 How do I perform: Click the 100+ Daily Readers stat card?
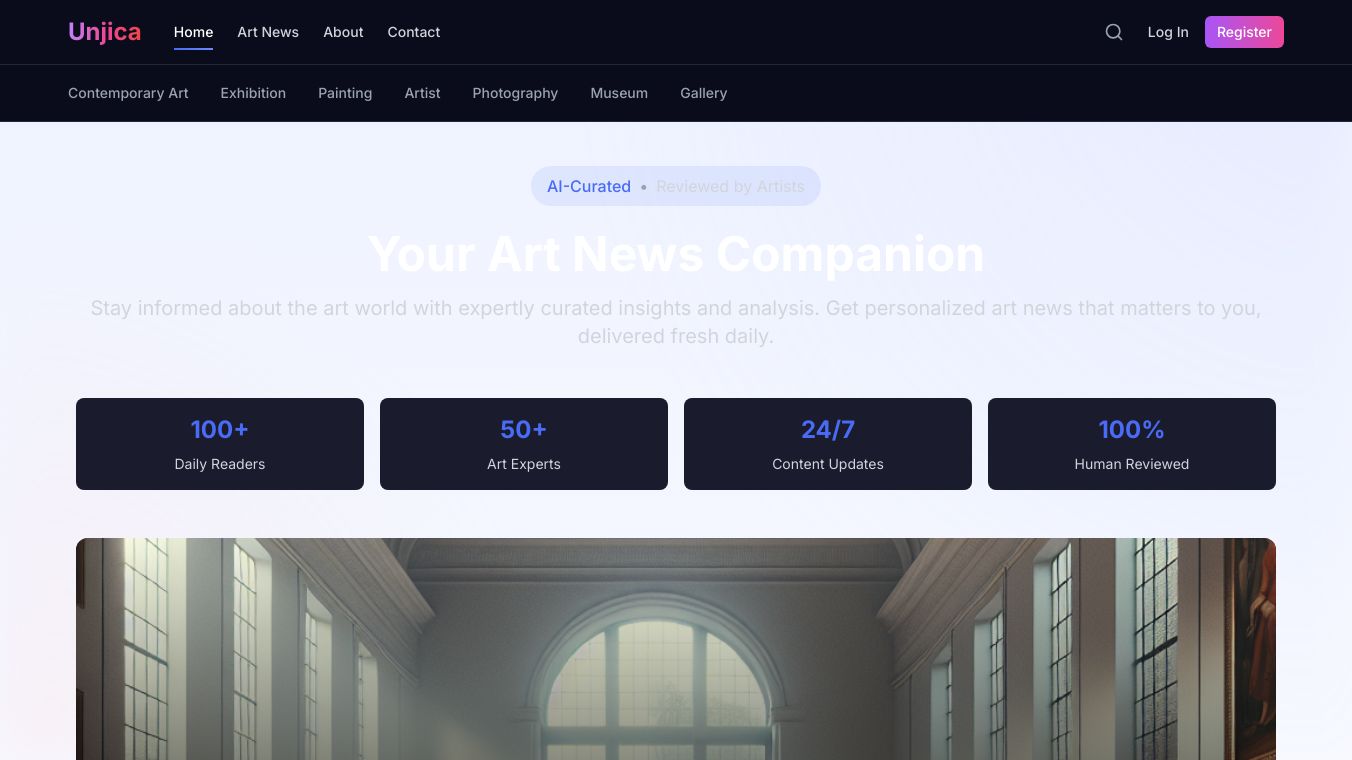click(220, 444)
